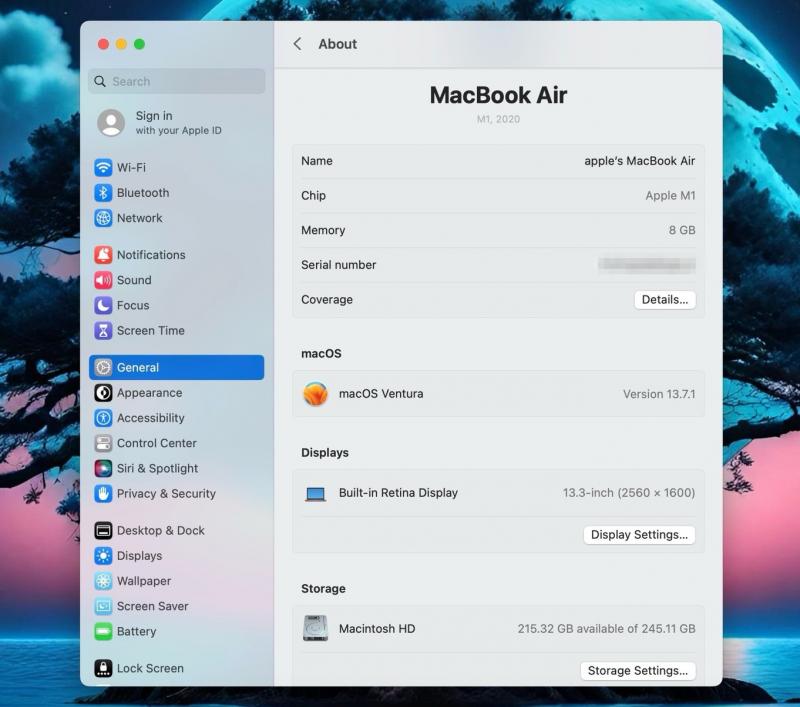Click 215.32 GB available of 245.11 GB
This screenshot has height=707, width=800.
tap(606, 628)
